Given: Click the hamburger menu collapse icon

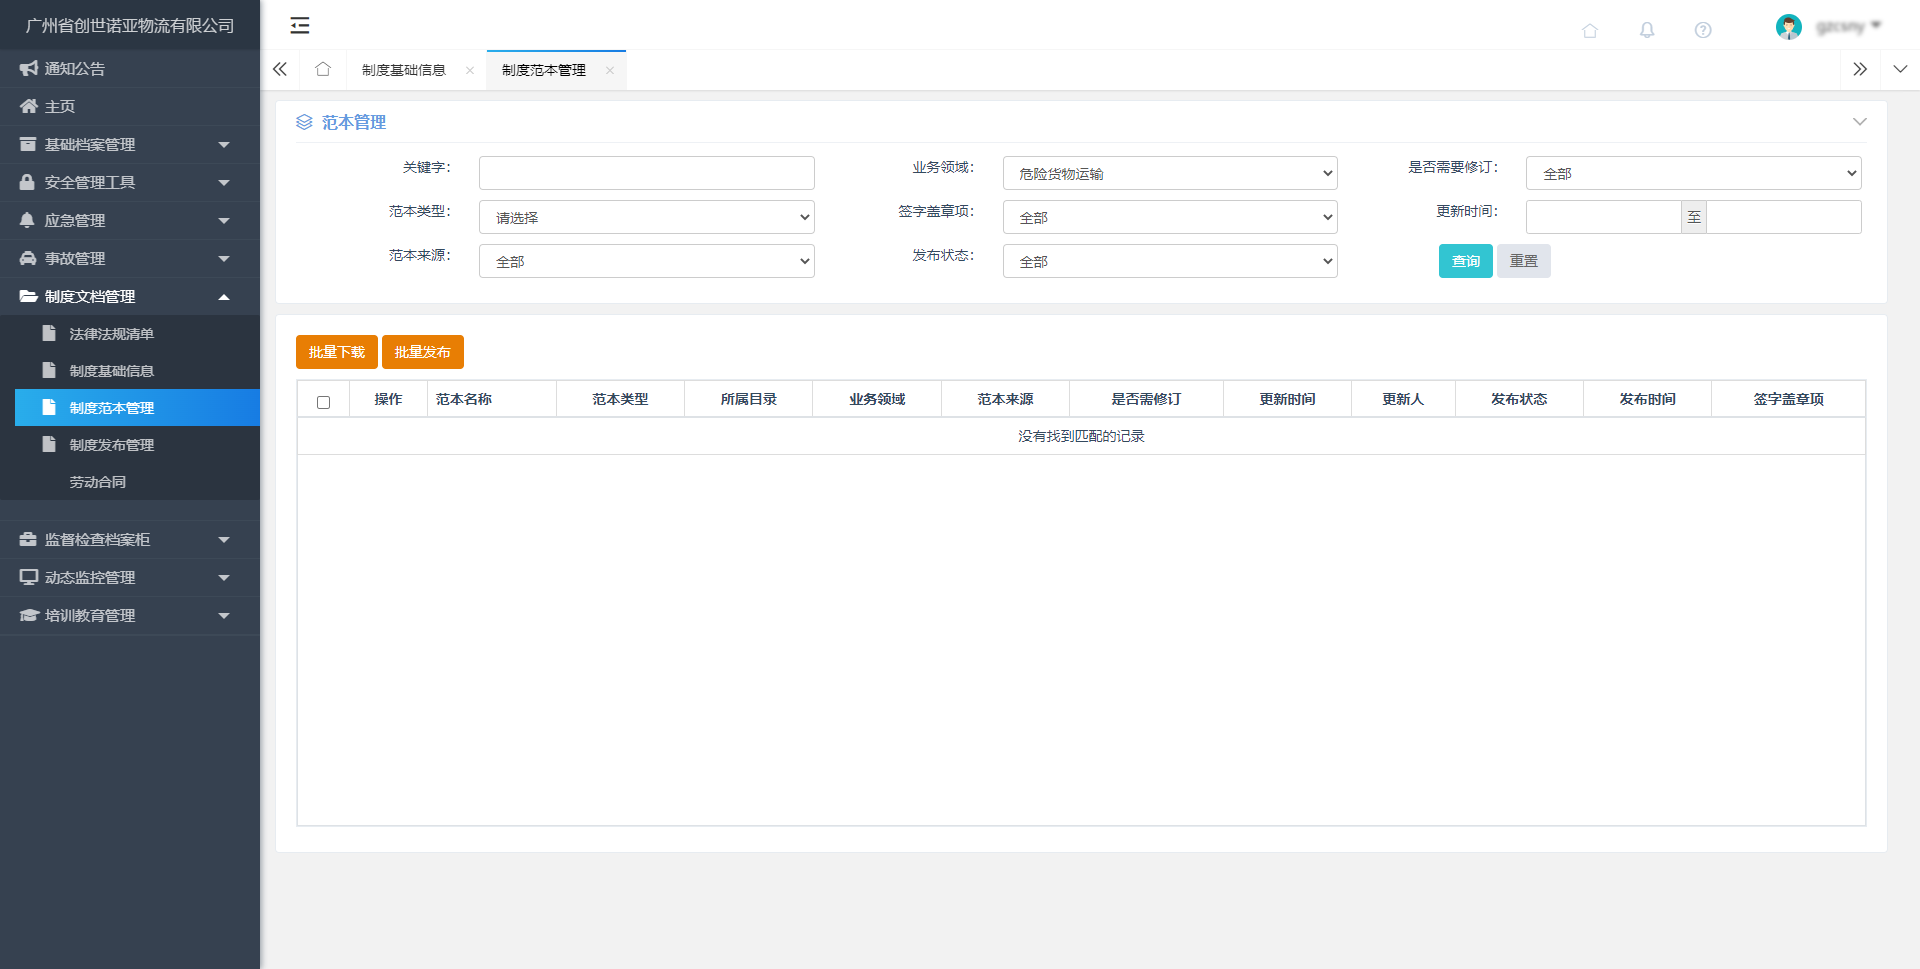Looking at the screenshot, I should [x=299, y=26].
